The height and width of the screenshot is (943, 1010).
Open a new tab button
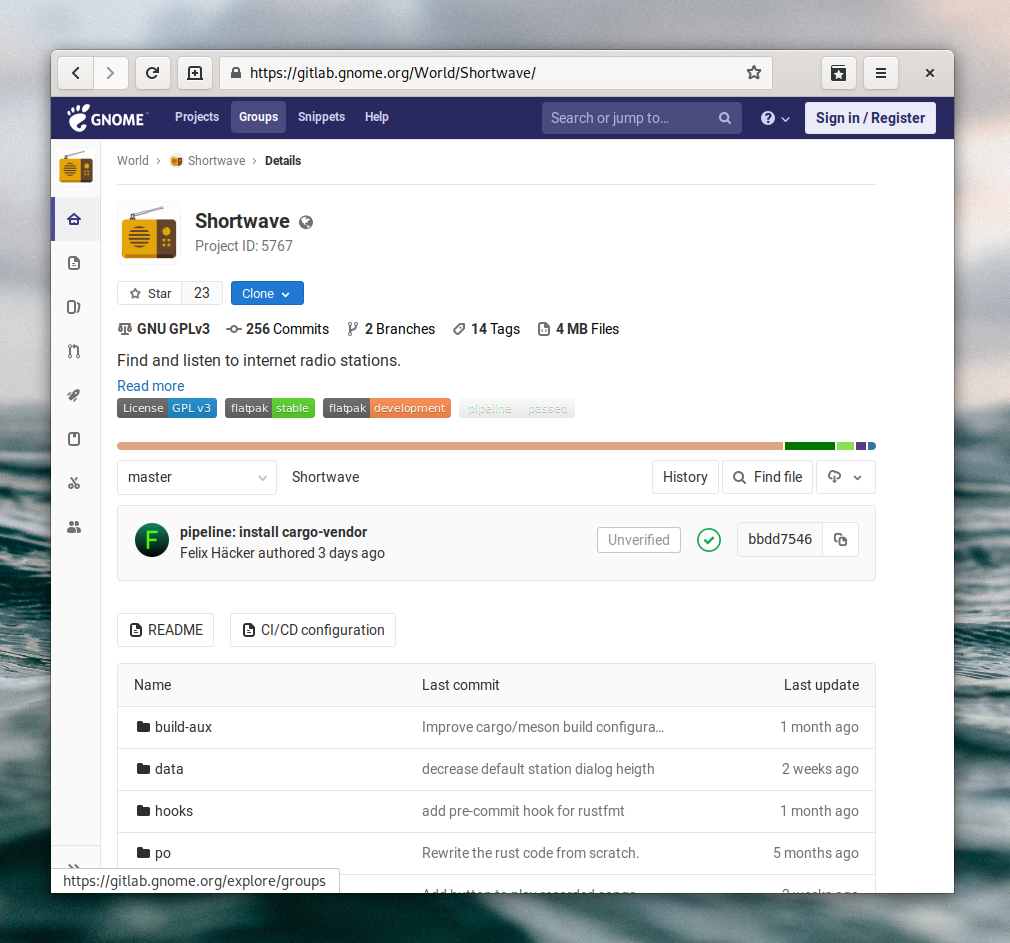point(195,73)
